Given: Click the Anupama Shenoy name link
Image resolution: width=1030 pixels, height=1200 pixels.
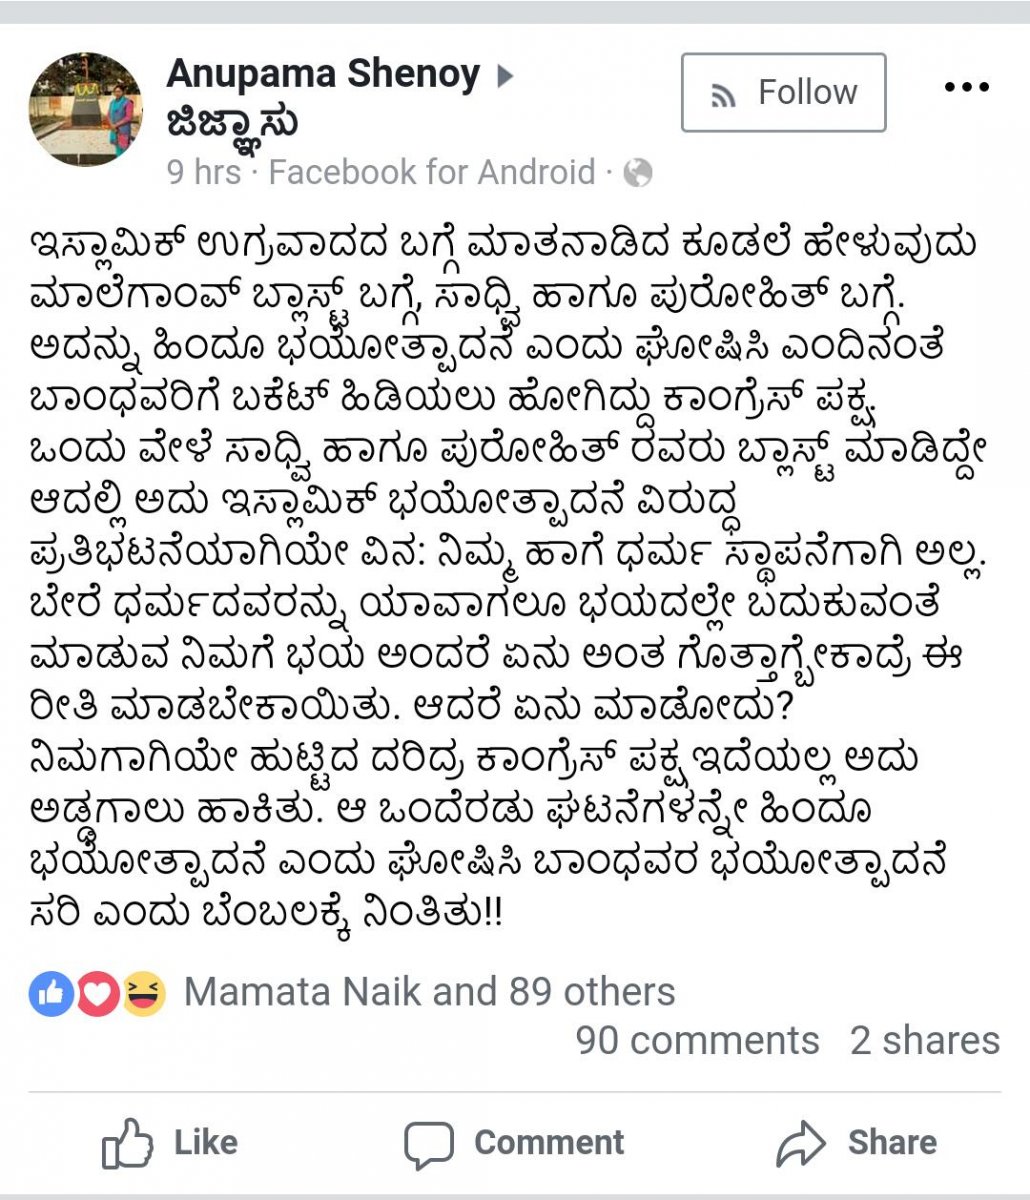Looking at the screenshot, I should pos(323,74).
